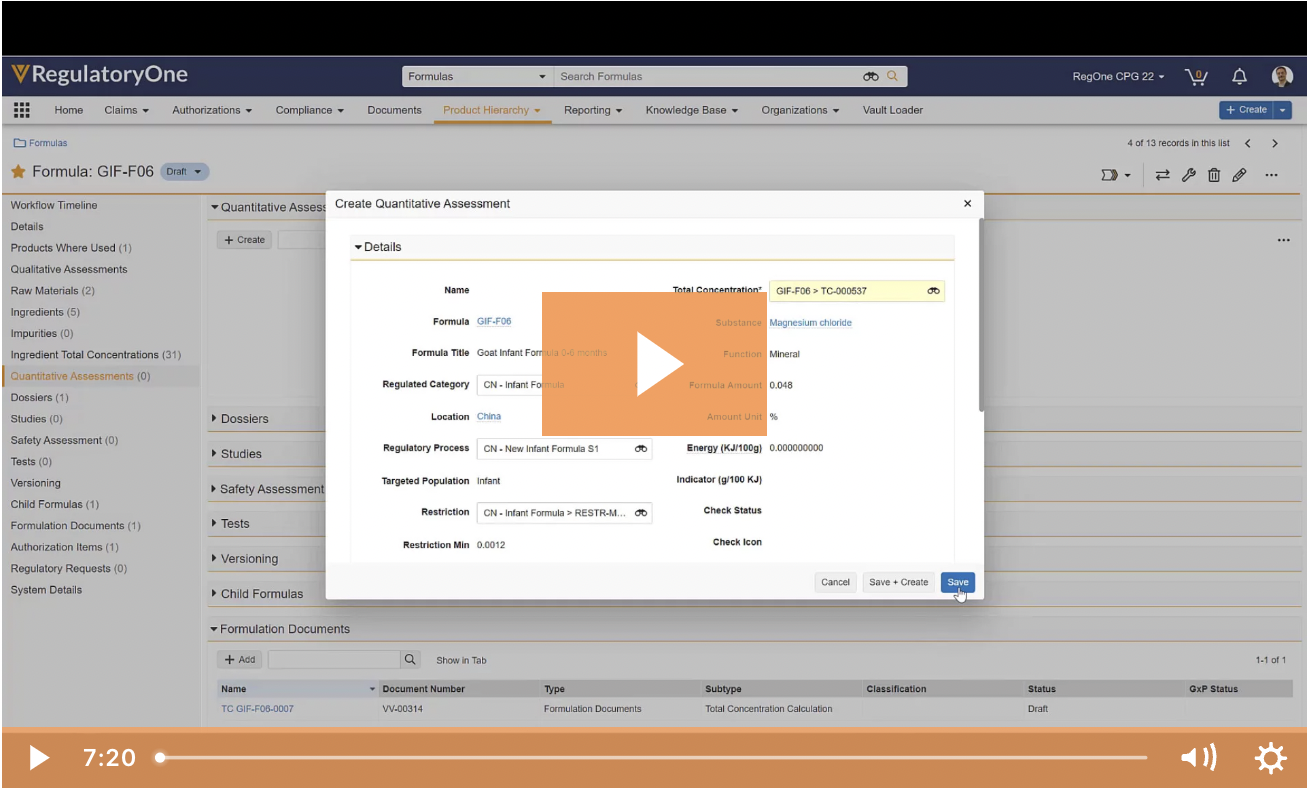Click the pencil edit icon
This screenshot has height=790, width=1310.
(1240, 175)
